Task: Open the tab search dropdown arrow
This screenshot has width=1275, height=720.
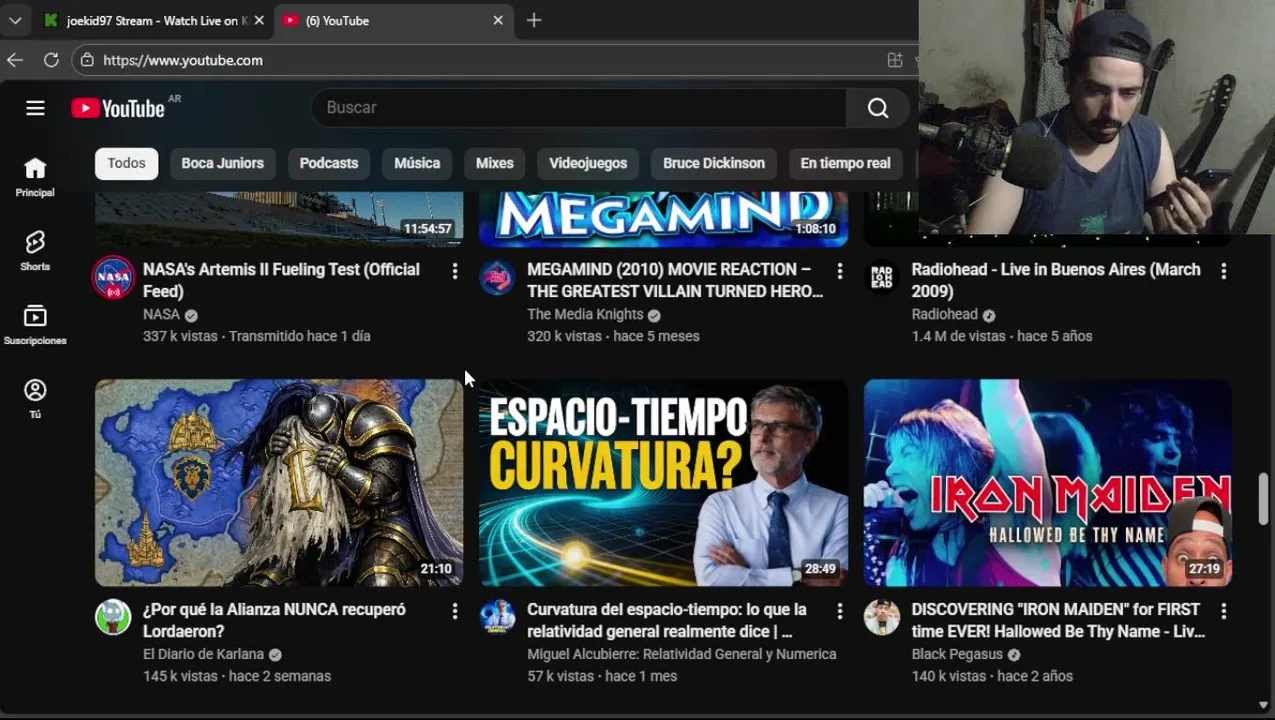Action: point(15,20)
